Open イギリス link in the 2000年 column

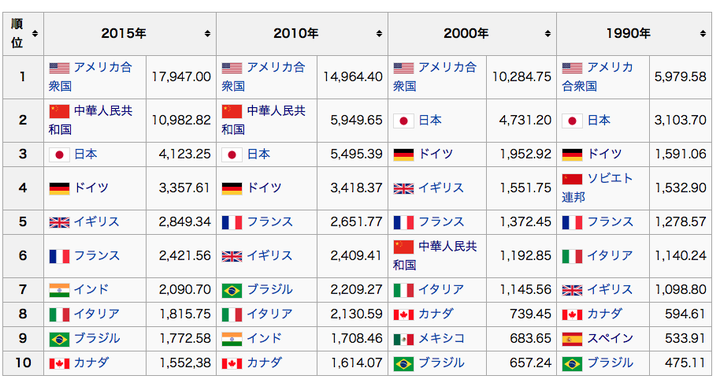[x=441, y=188]
